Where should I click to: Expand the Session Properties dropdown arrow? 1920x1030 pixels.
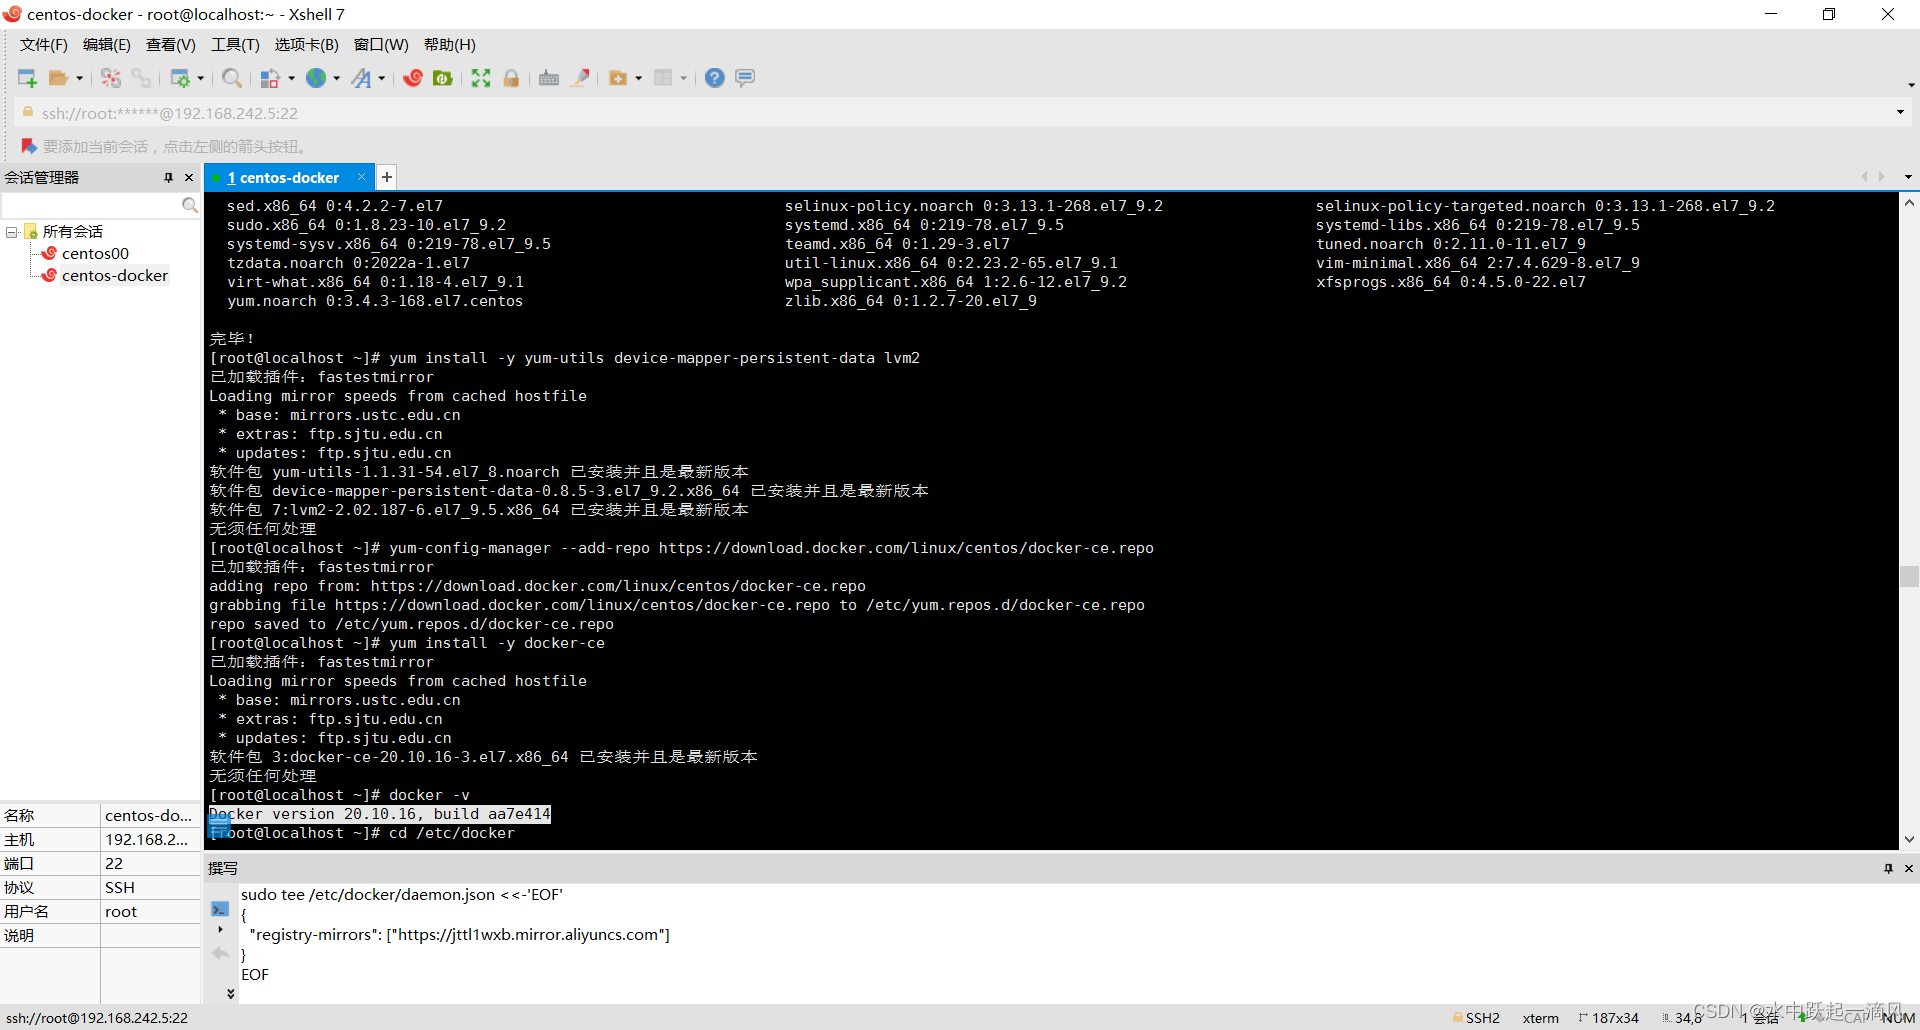click(201, 78)
